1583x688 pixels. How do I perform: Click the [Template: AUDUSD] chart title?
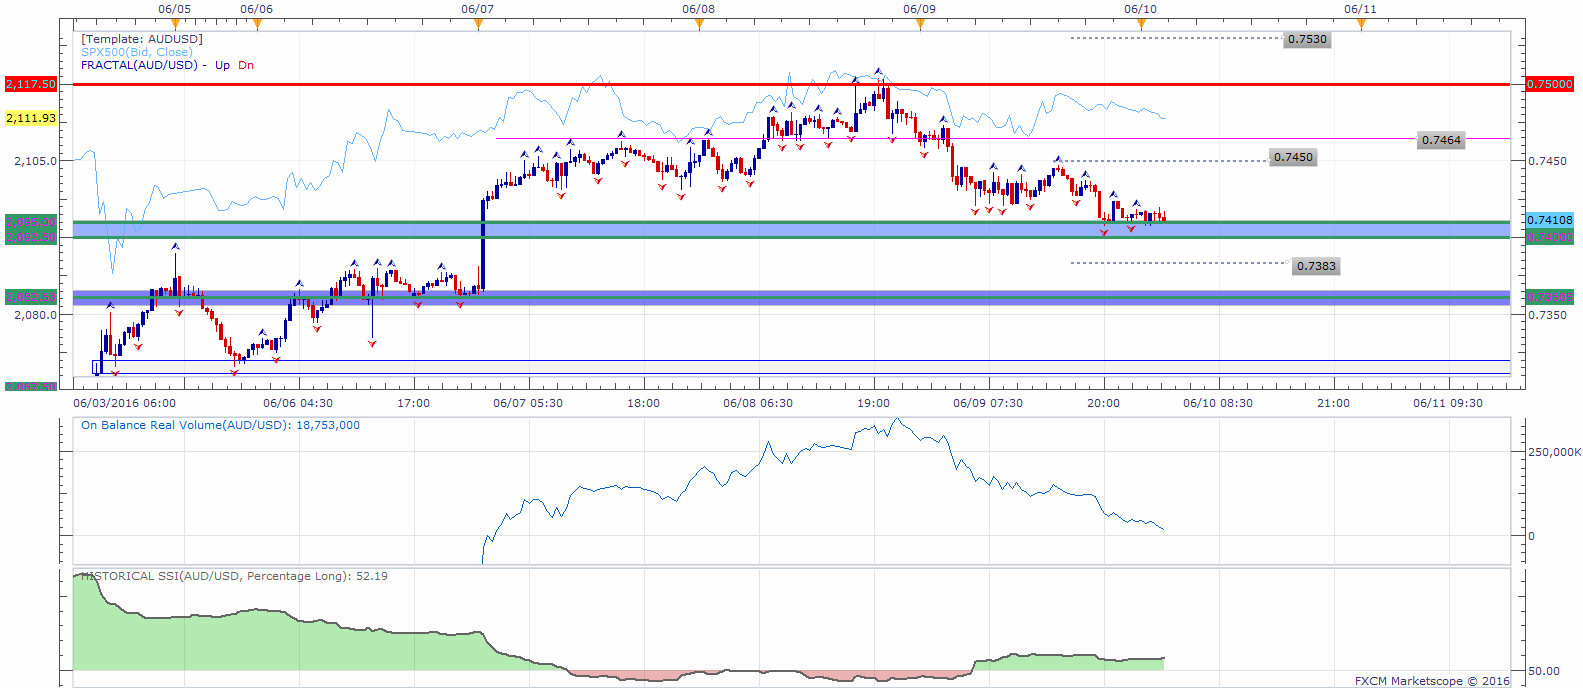click(x=142, y=39)
